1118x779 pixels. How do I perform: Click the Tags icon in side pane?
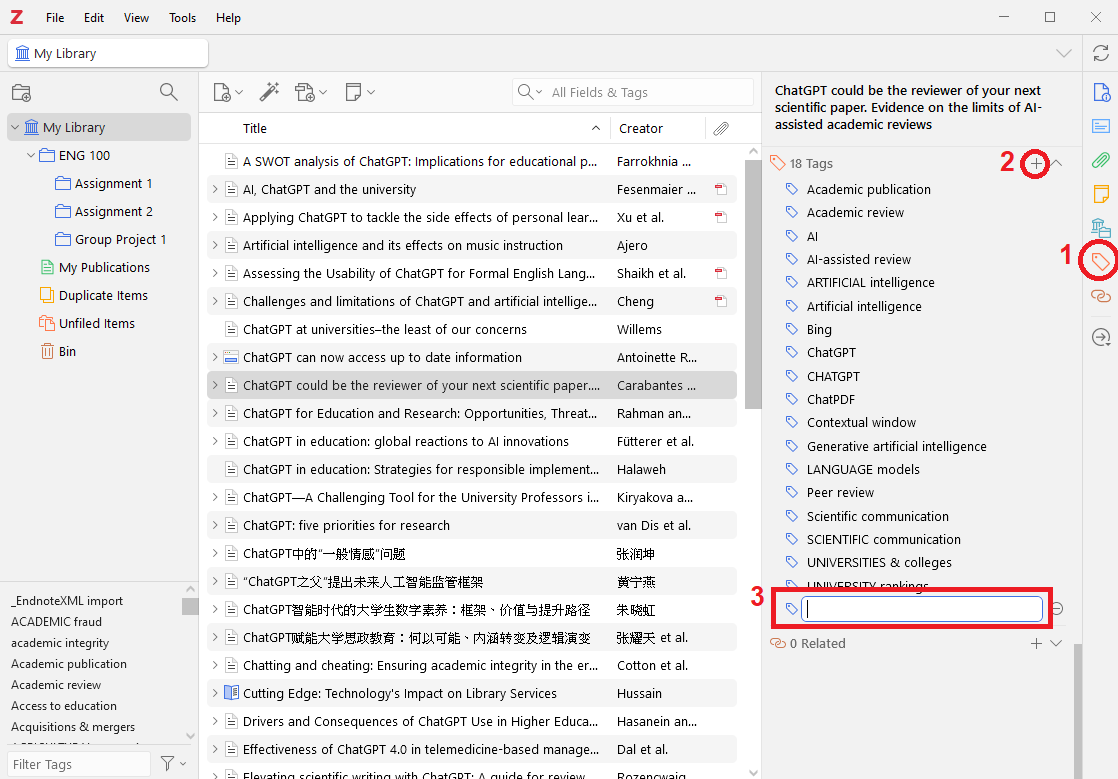click(x=1100, y=262)
